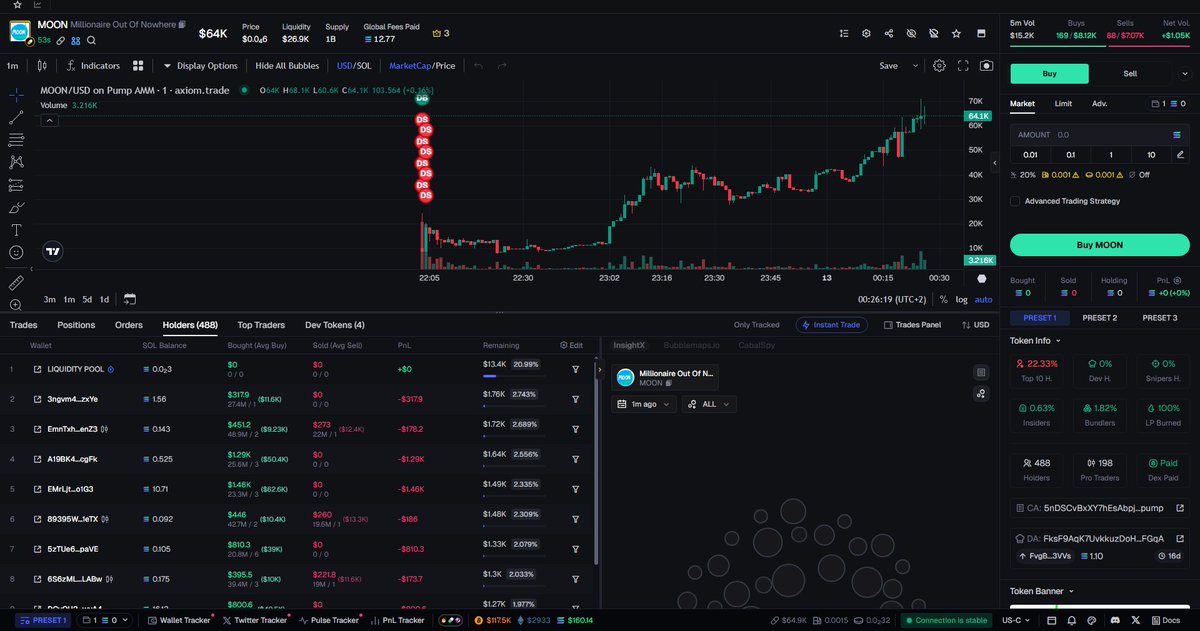Expand Token Banner section
The image size is (1200, 631).
pyautogui.click(x=1041, y=591)
